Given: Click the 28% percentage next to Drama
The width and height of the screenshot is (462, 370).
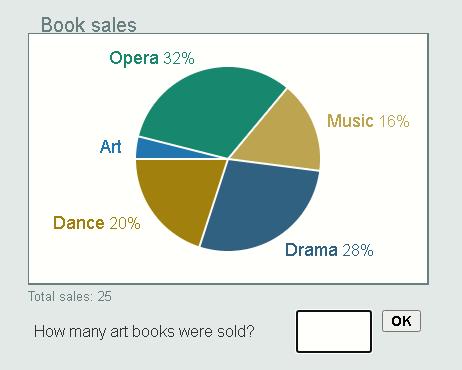Looking at the screenshot, I should 358,250.
